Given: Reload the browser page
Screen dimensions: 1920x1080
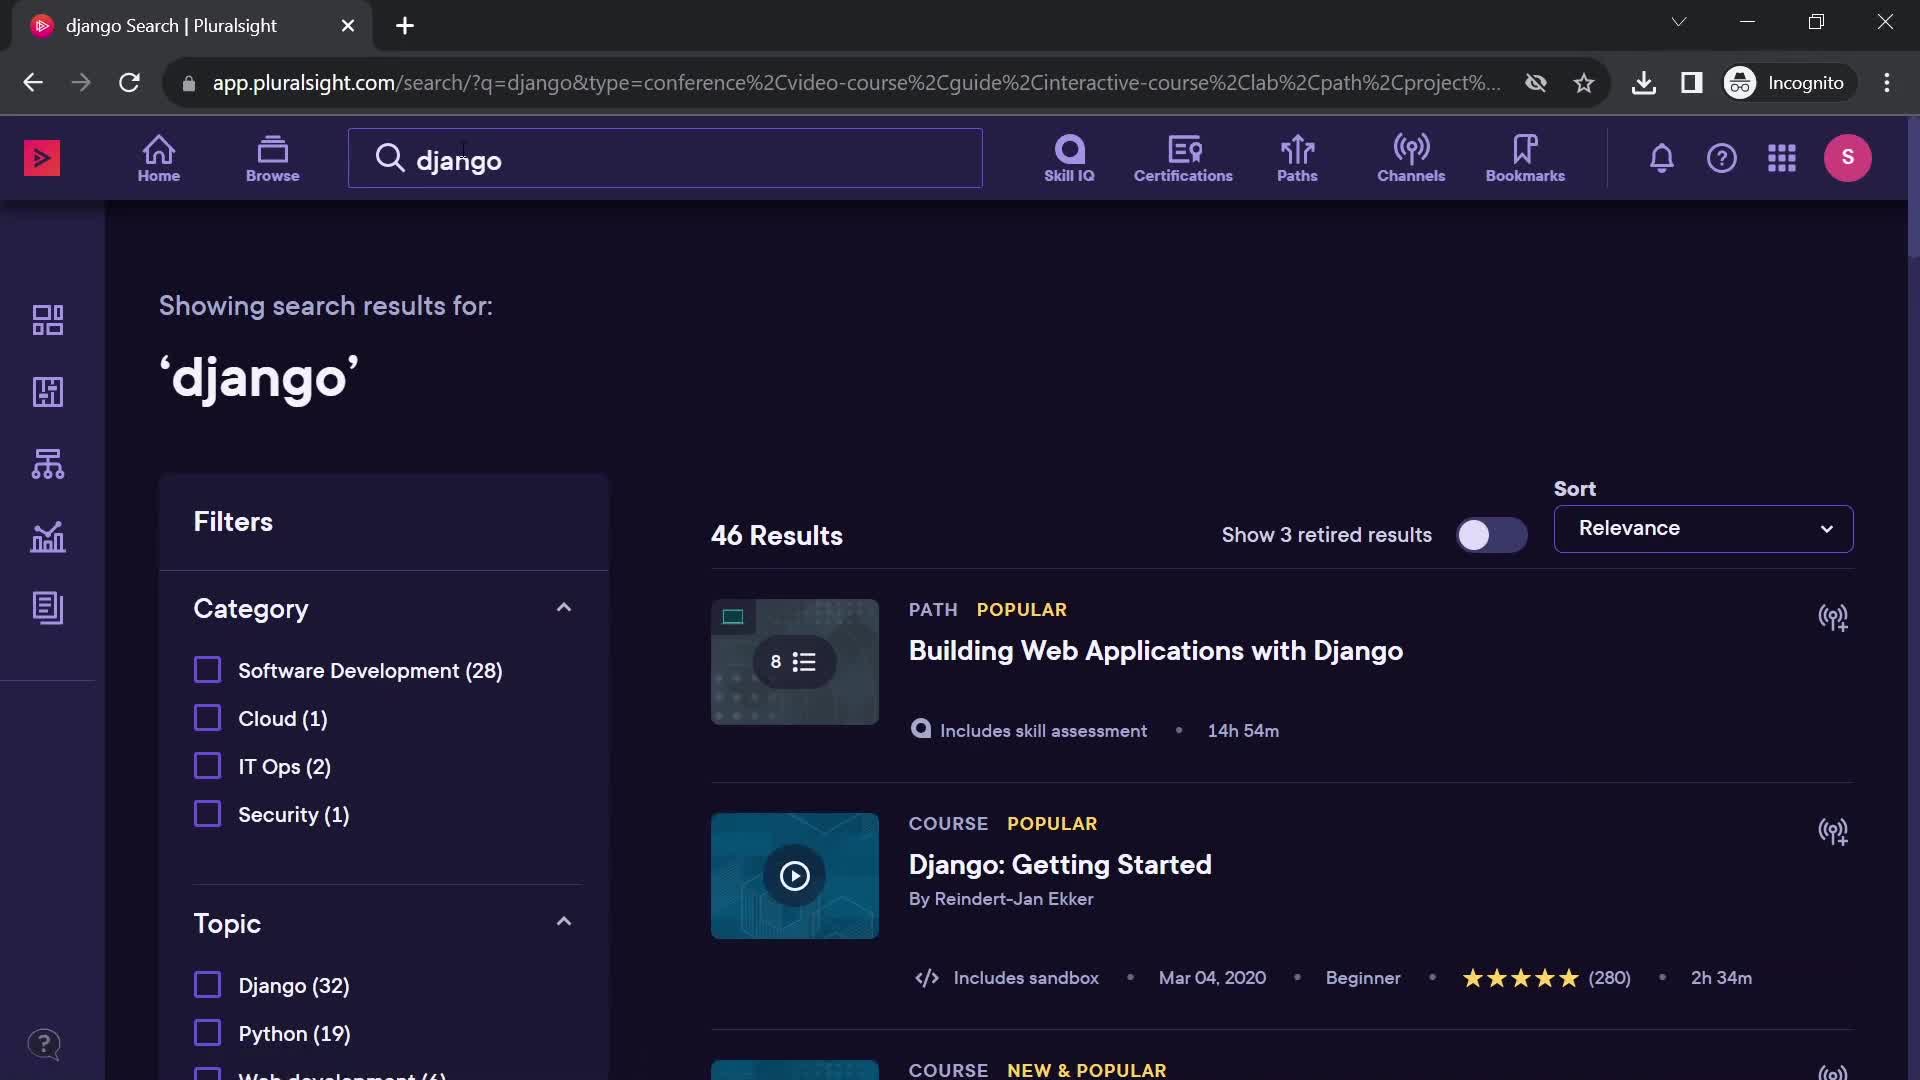Looking at the screenshot, I should pos(129,83).
